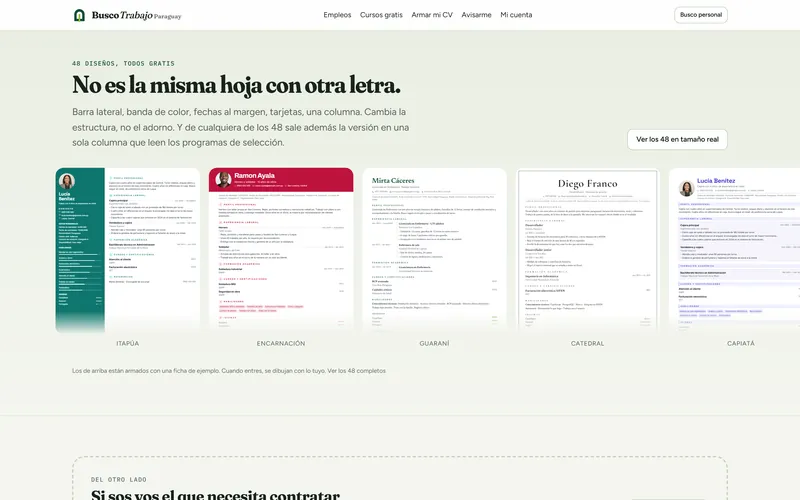Viewport: 800px width, 500px height.
Task: Go to Cursos gratis
Action: [381, 15]
